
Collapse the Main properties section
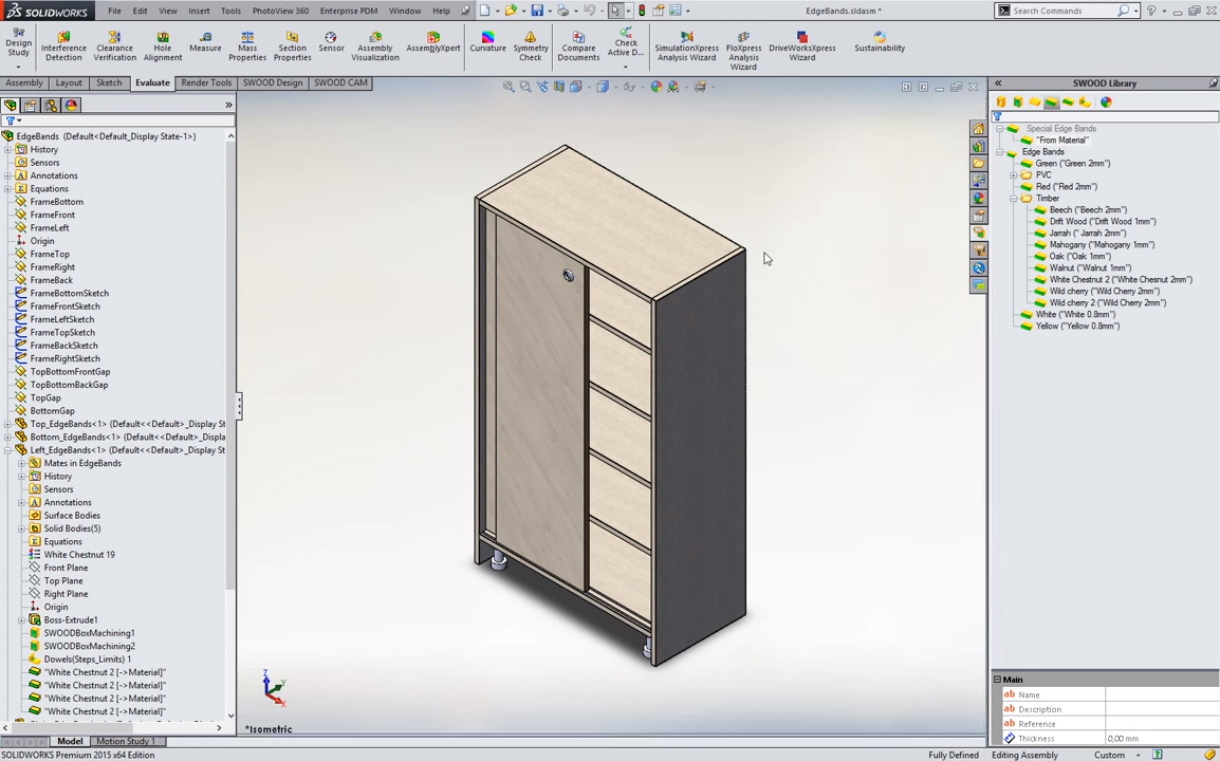click(997, 680)
